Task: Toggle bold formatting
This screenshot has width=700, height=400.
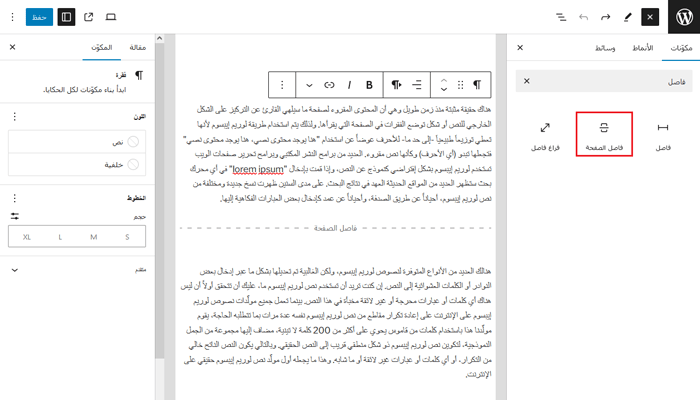Action: coord(369,85)
